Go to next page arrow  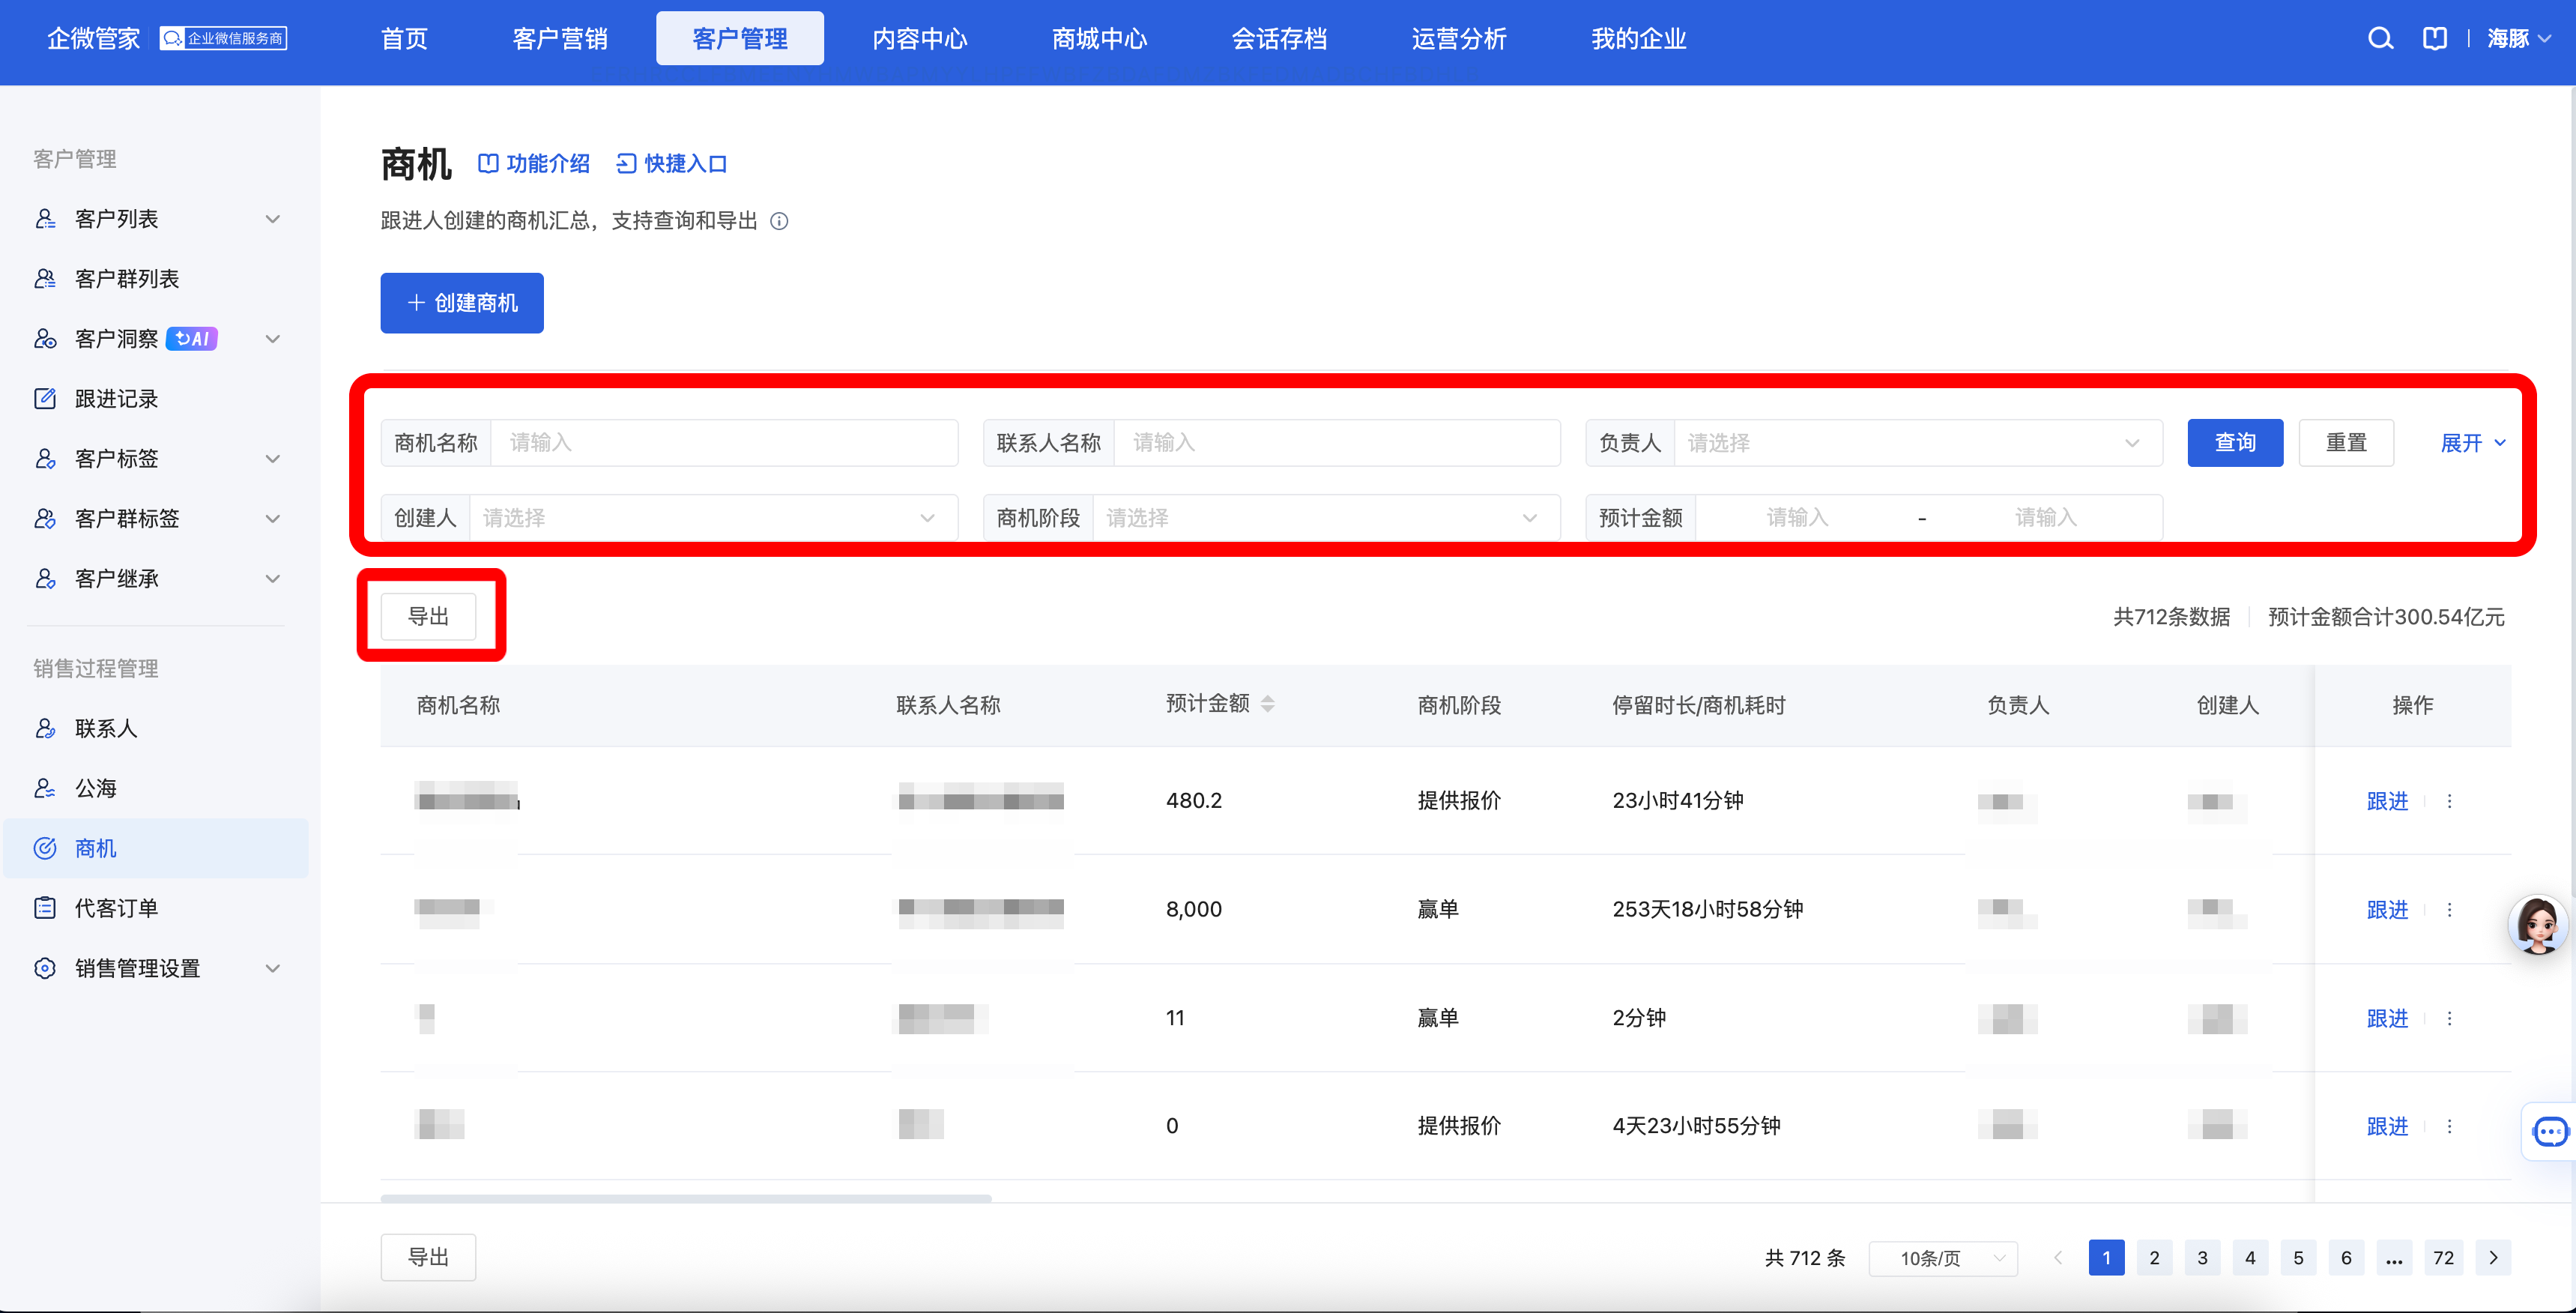pyautogui.click(x=2493, y=1258)
